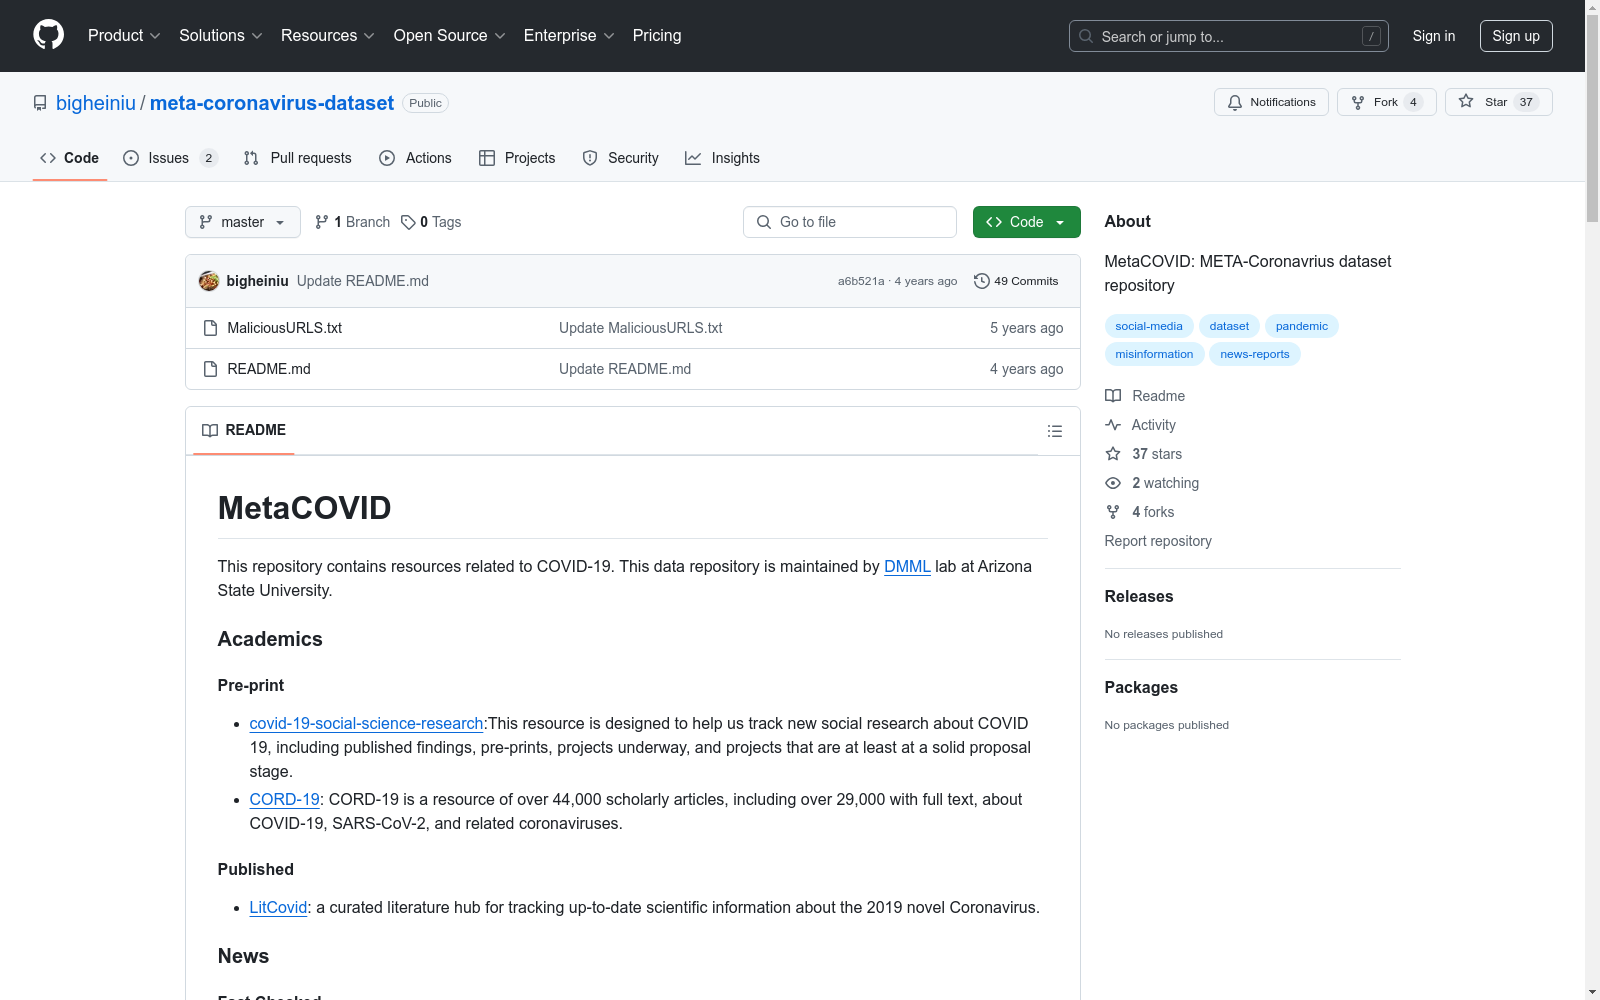Click the misinformation topic tag
This screenshot has height=1000, width=1600.
(1154, 354)
